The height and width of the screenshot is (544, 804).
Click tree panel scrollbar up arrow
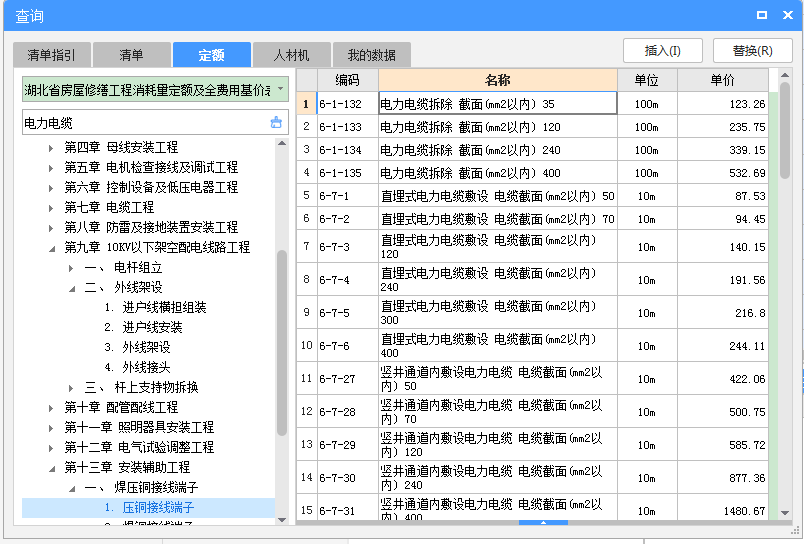click(x=282, y=143)
